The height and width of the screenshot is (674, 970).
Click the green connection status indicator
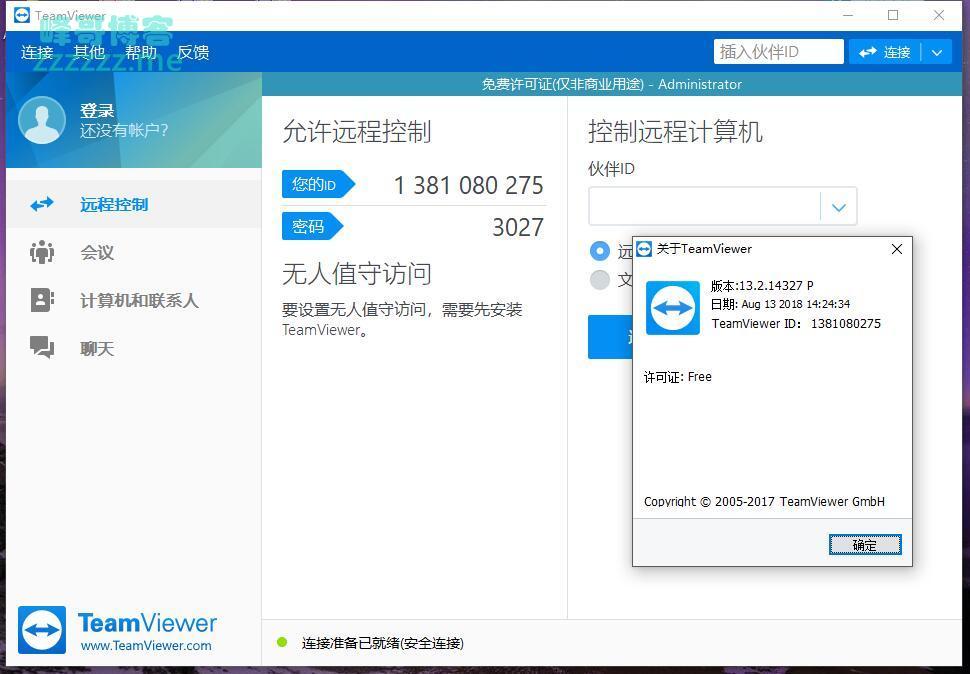click(x=282, y=643)
